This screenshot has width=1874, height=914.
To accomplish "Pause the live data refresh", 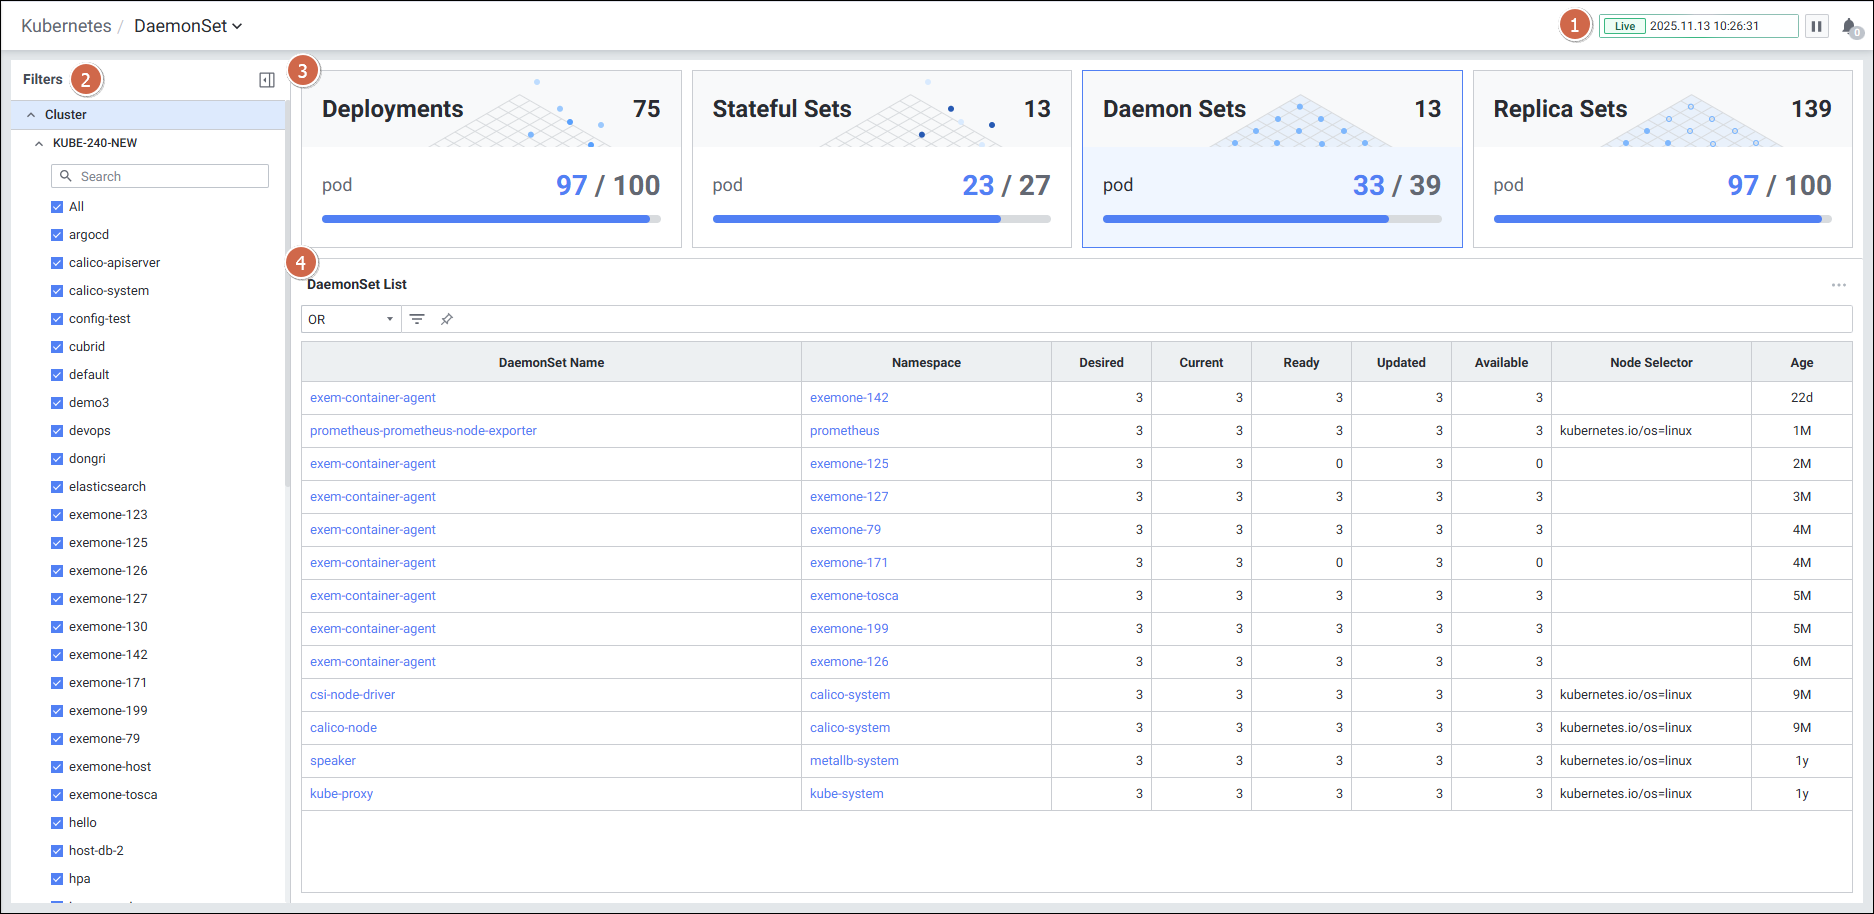I will click(x=1816, y=26).
